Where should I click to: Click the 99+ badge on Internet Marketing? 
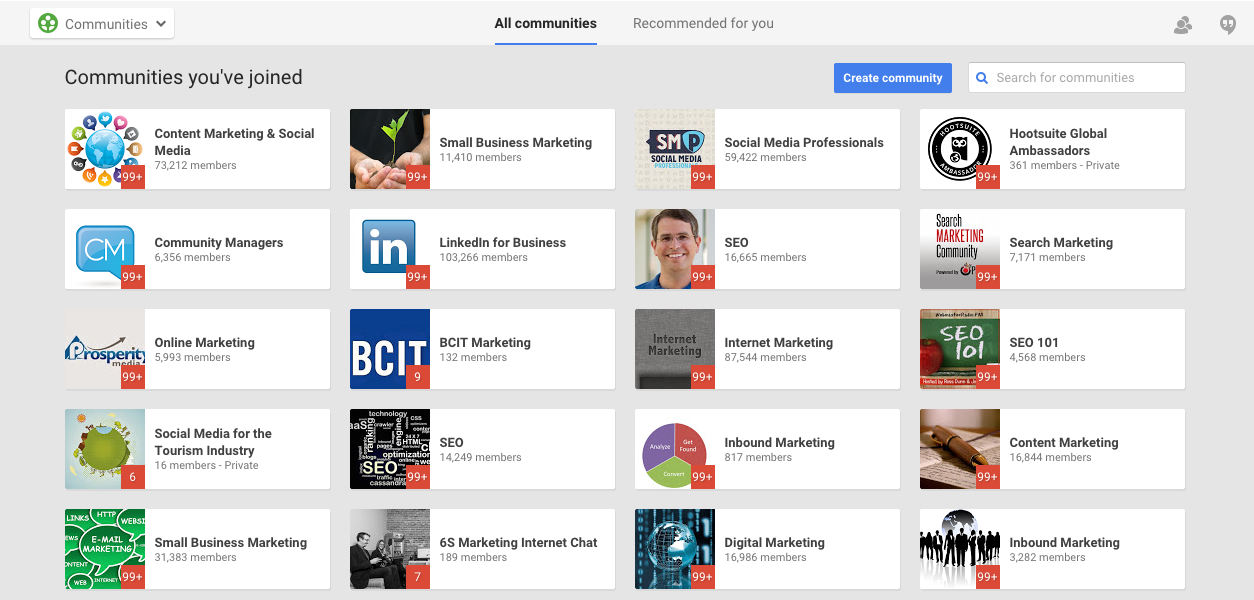(702, 377)
